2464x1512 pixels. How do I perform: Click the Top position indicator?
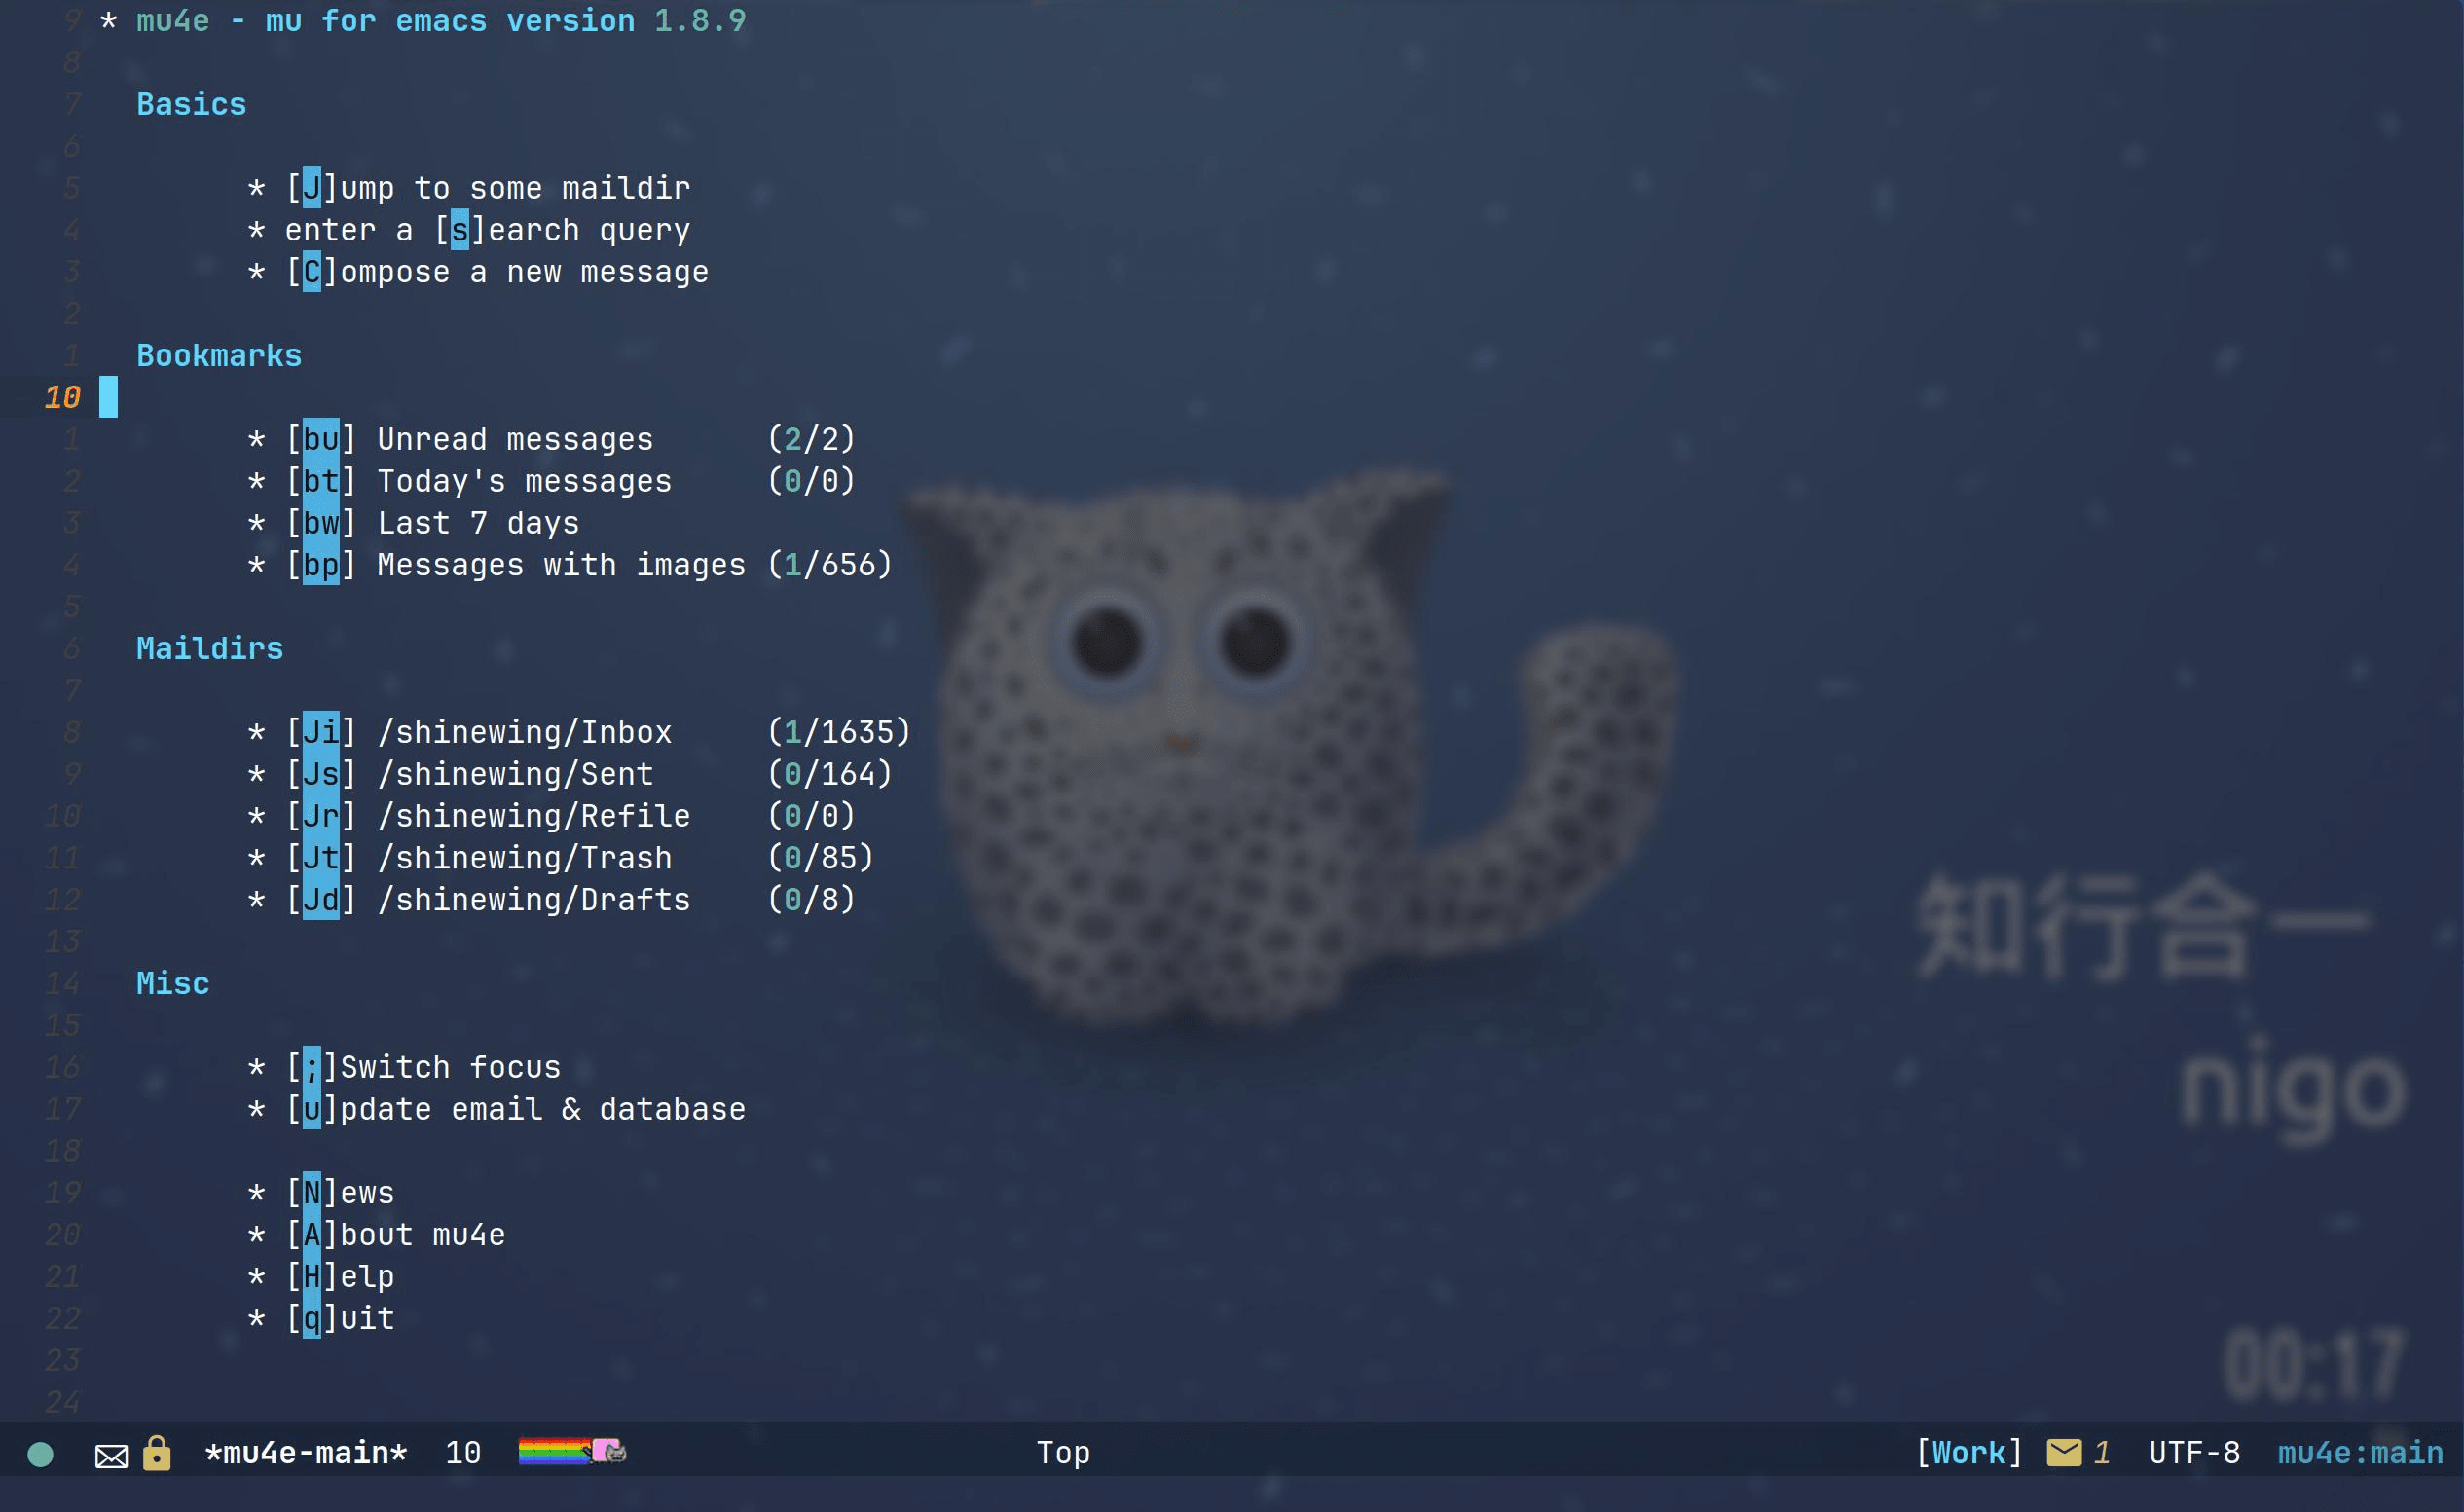pyautogui.click(x=1063, y=1452)
